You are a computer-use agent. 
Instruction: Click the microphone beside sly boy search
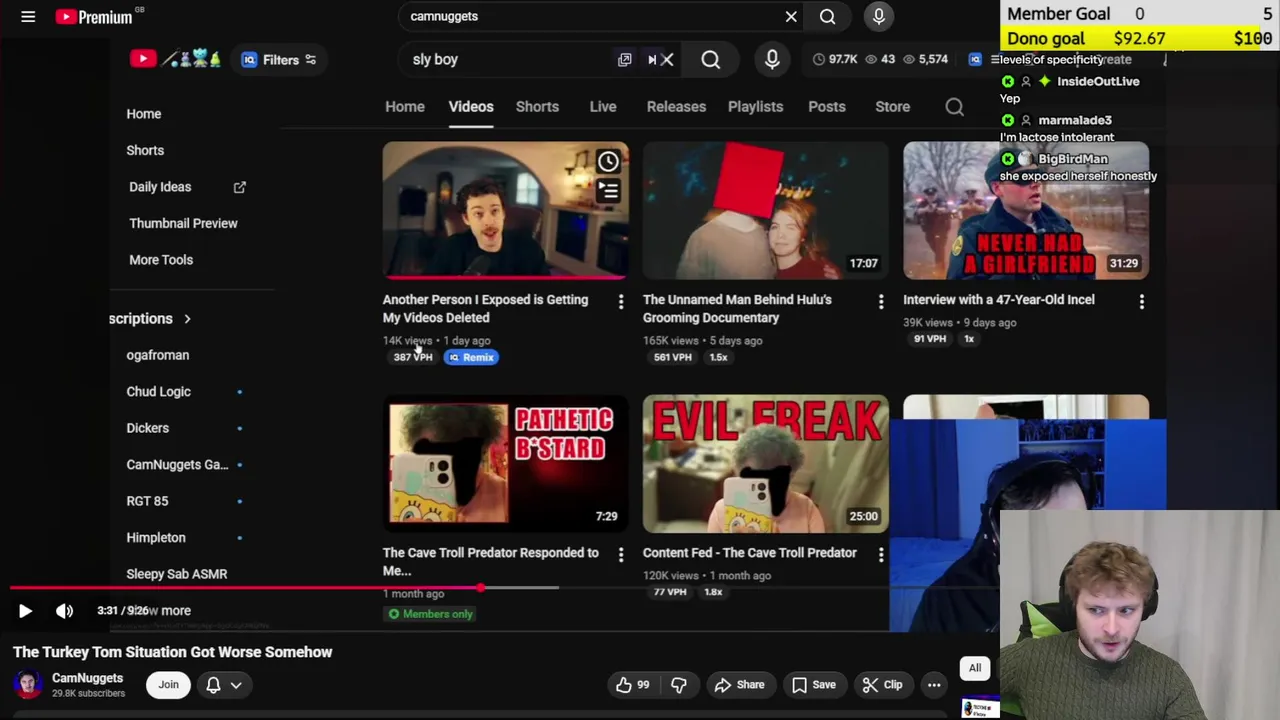(x=772, y=59)
